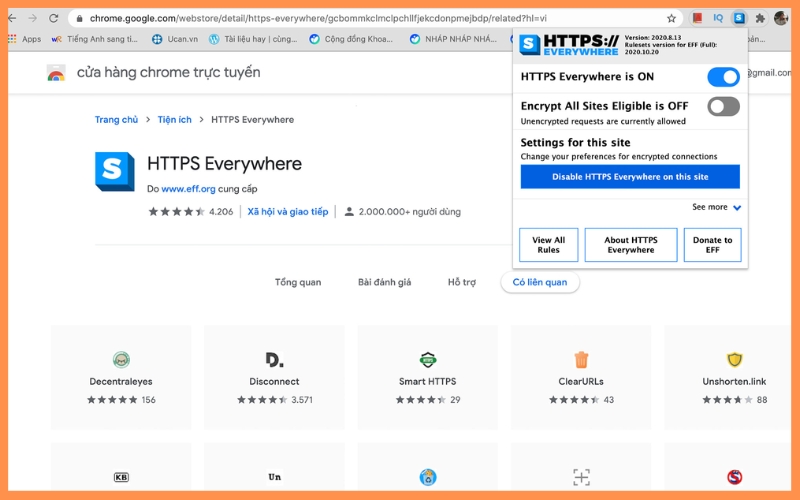800x500 pixels.
Task: Open the Chrome profile avatar
Action: point(781,18)
